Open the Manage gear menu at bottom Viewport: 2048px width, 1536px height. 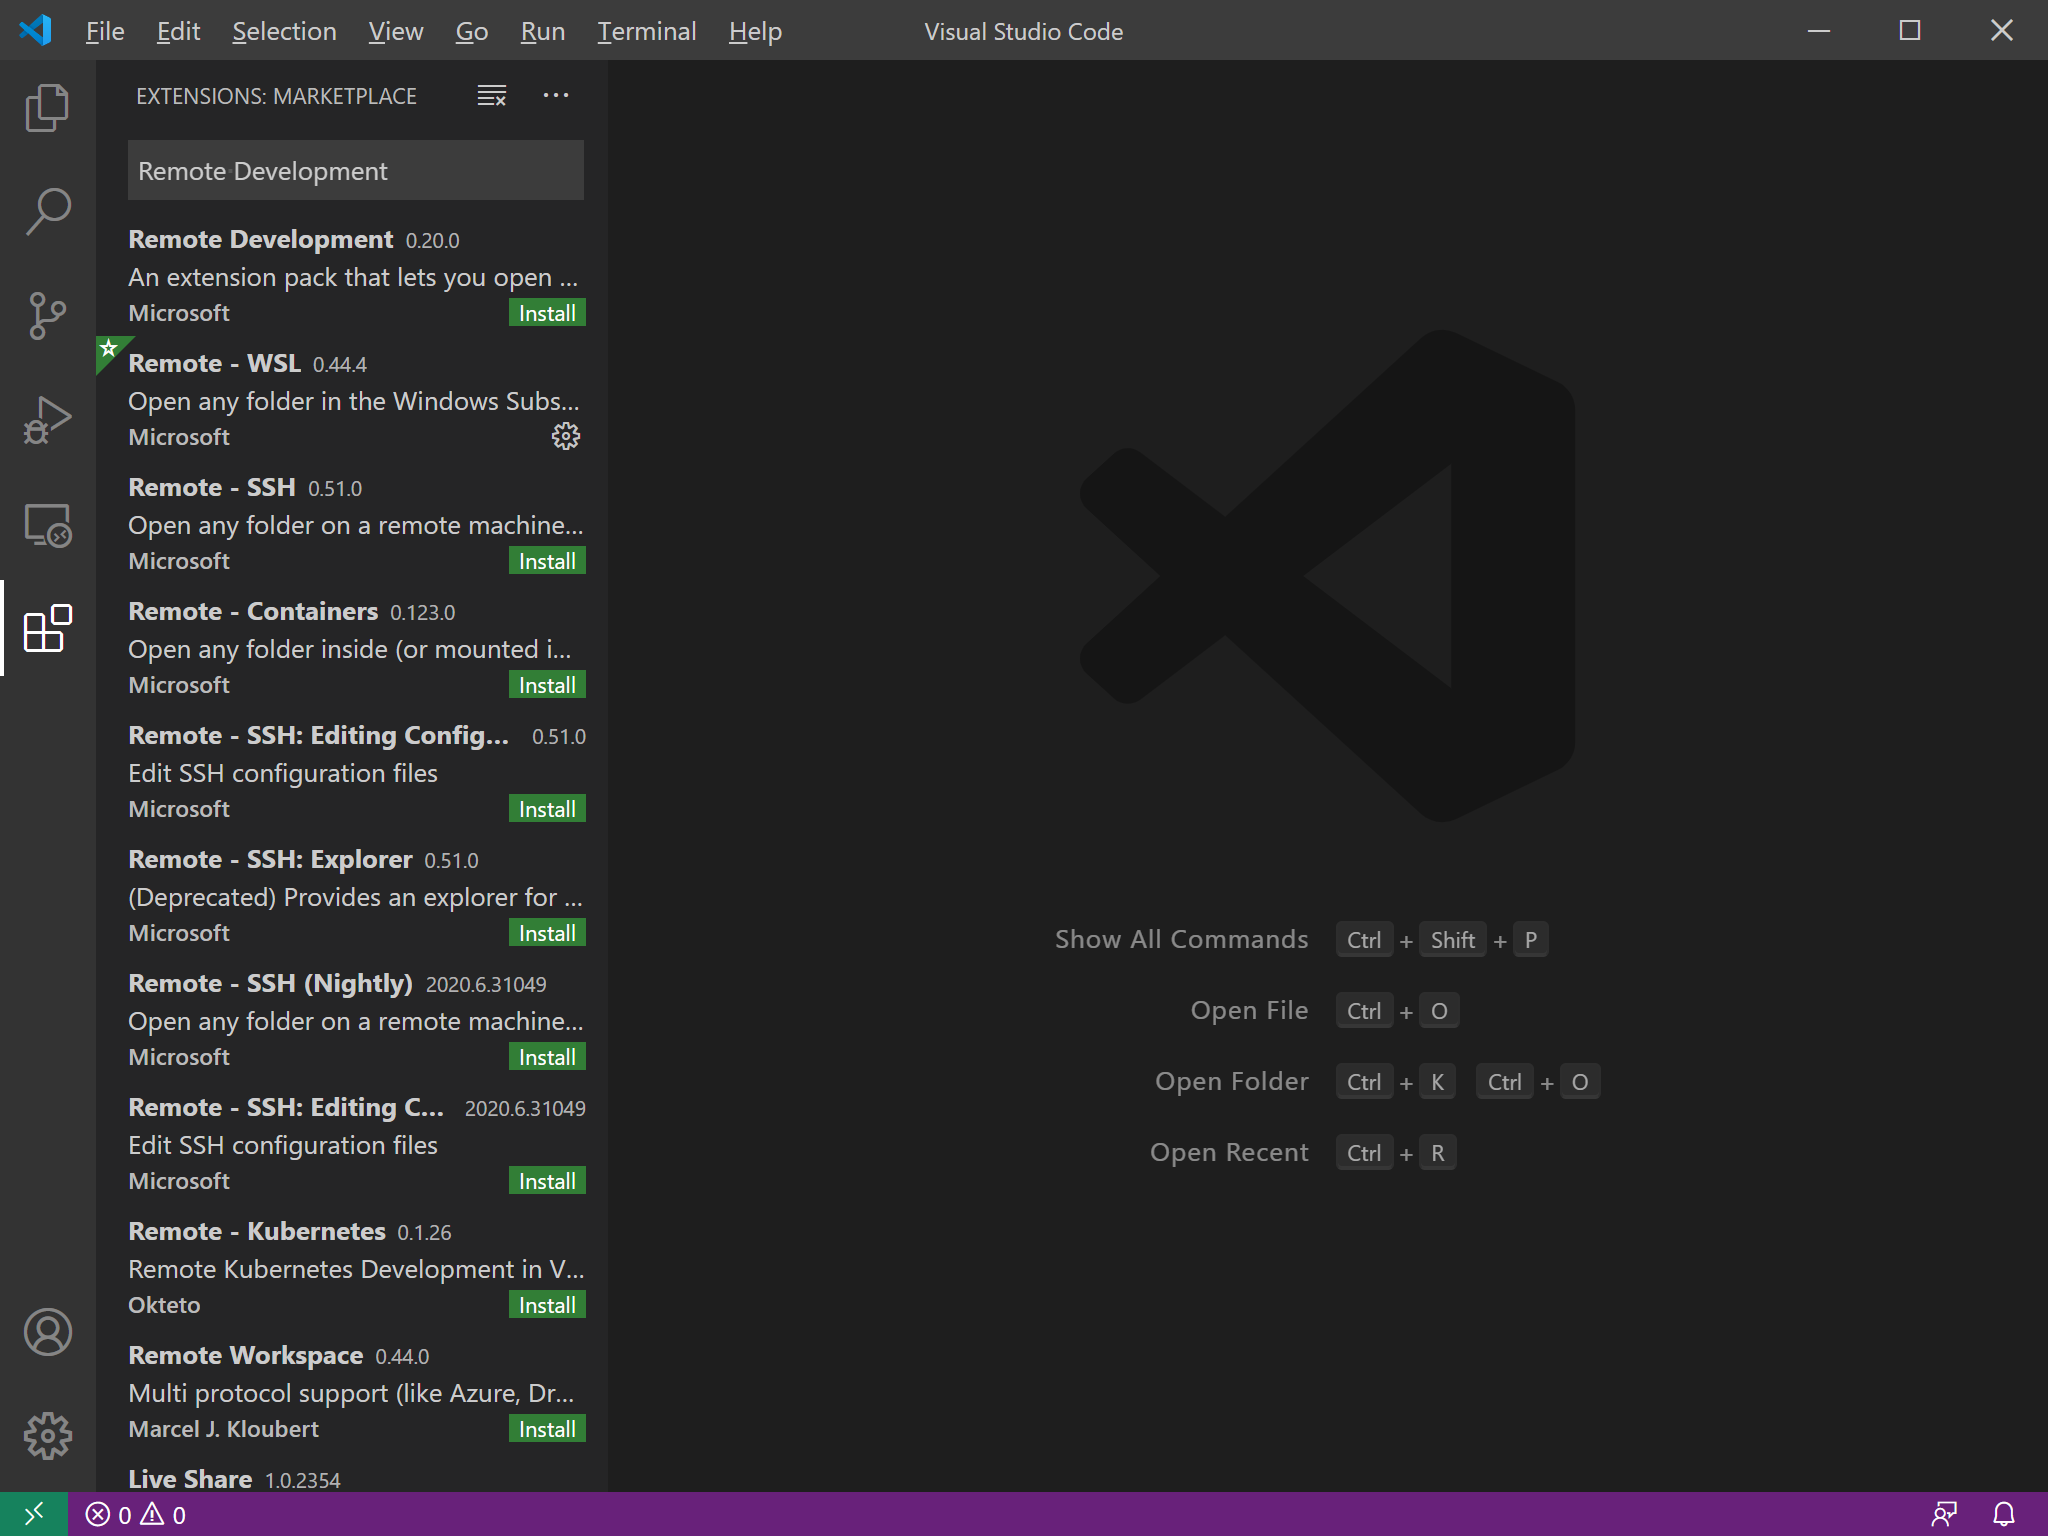pos(47,1436)
